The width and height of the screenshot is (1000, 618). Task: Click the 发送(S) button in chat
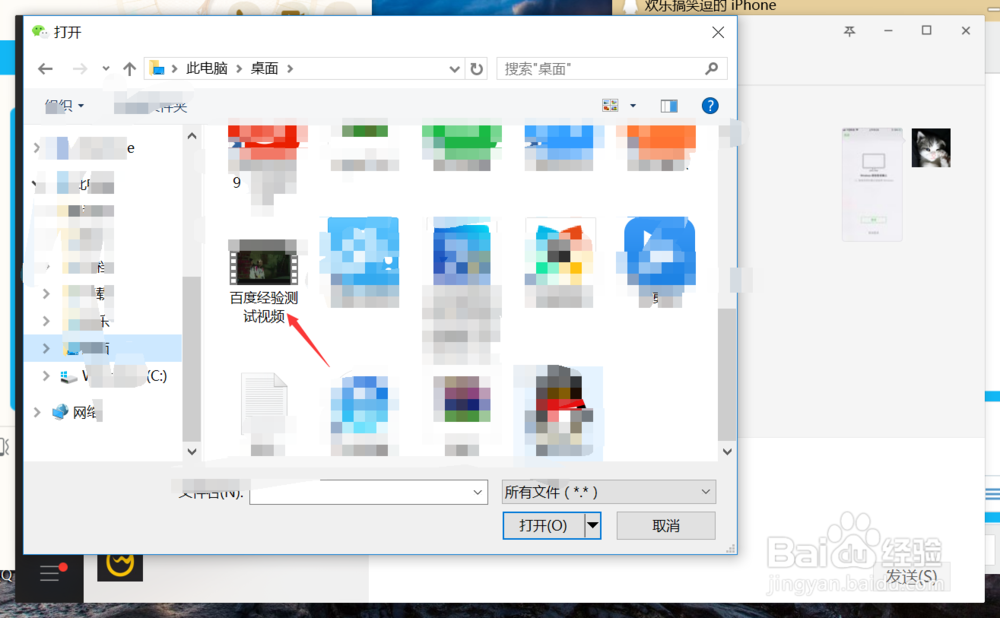coord(911,577)
